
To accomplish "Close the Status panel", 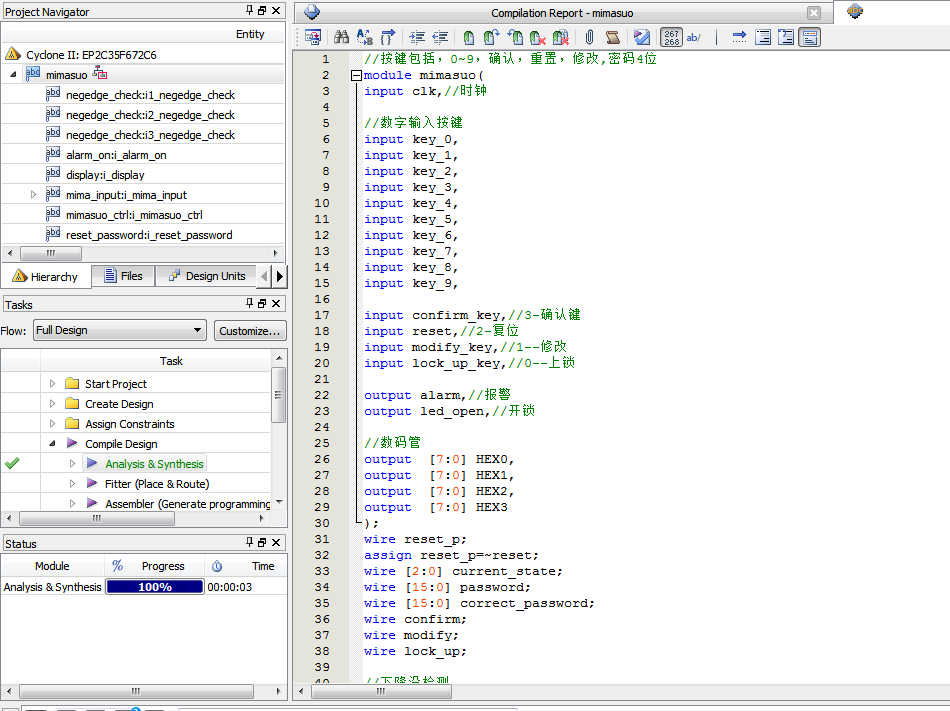I will click(276, 542).
